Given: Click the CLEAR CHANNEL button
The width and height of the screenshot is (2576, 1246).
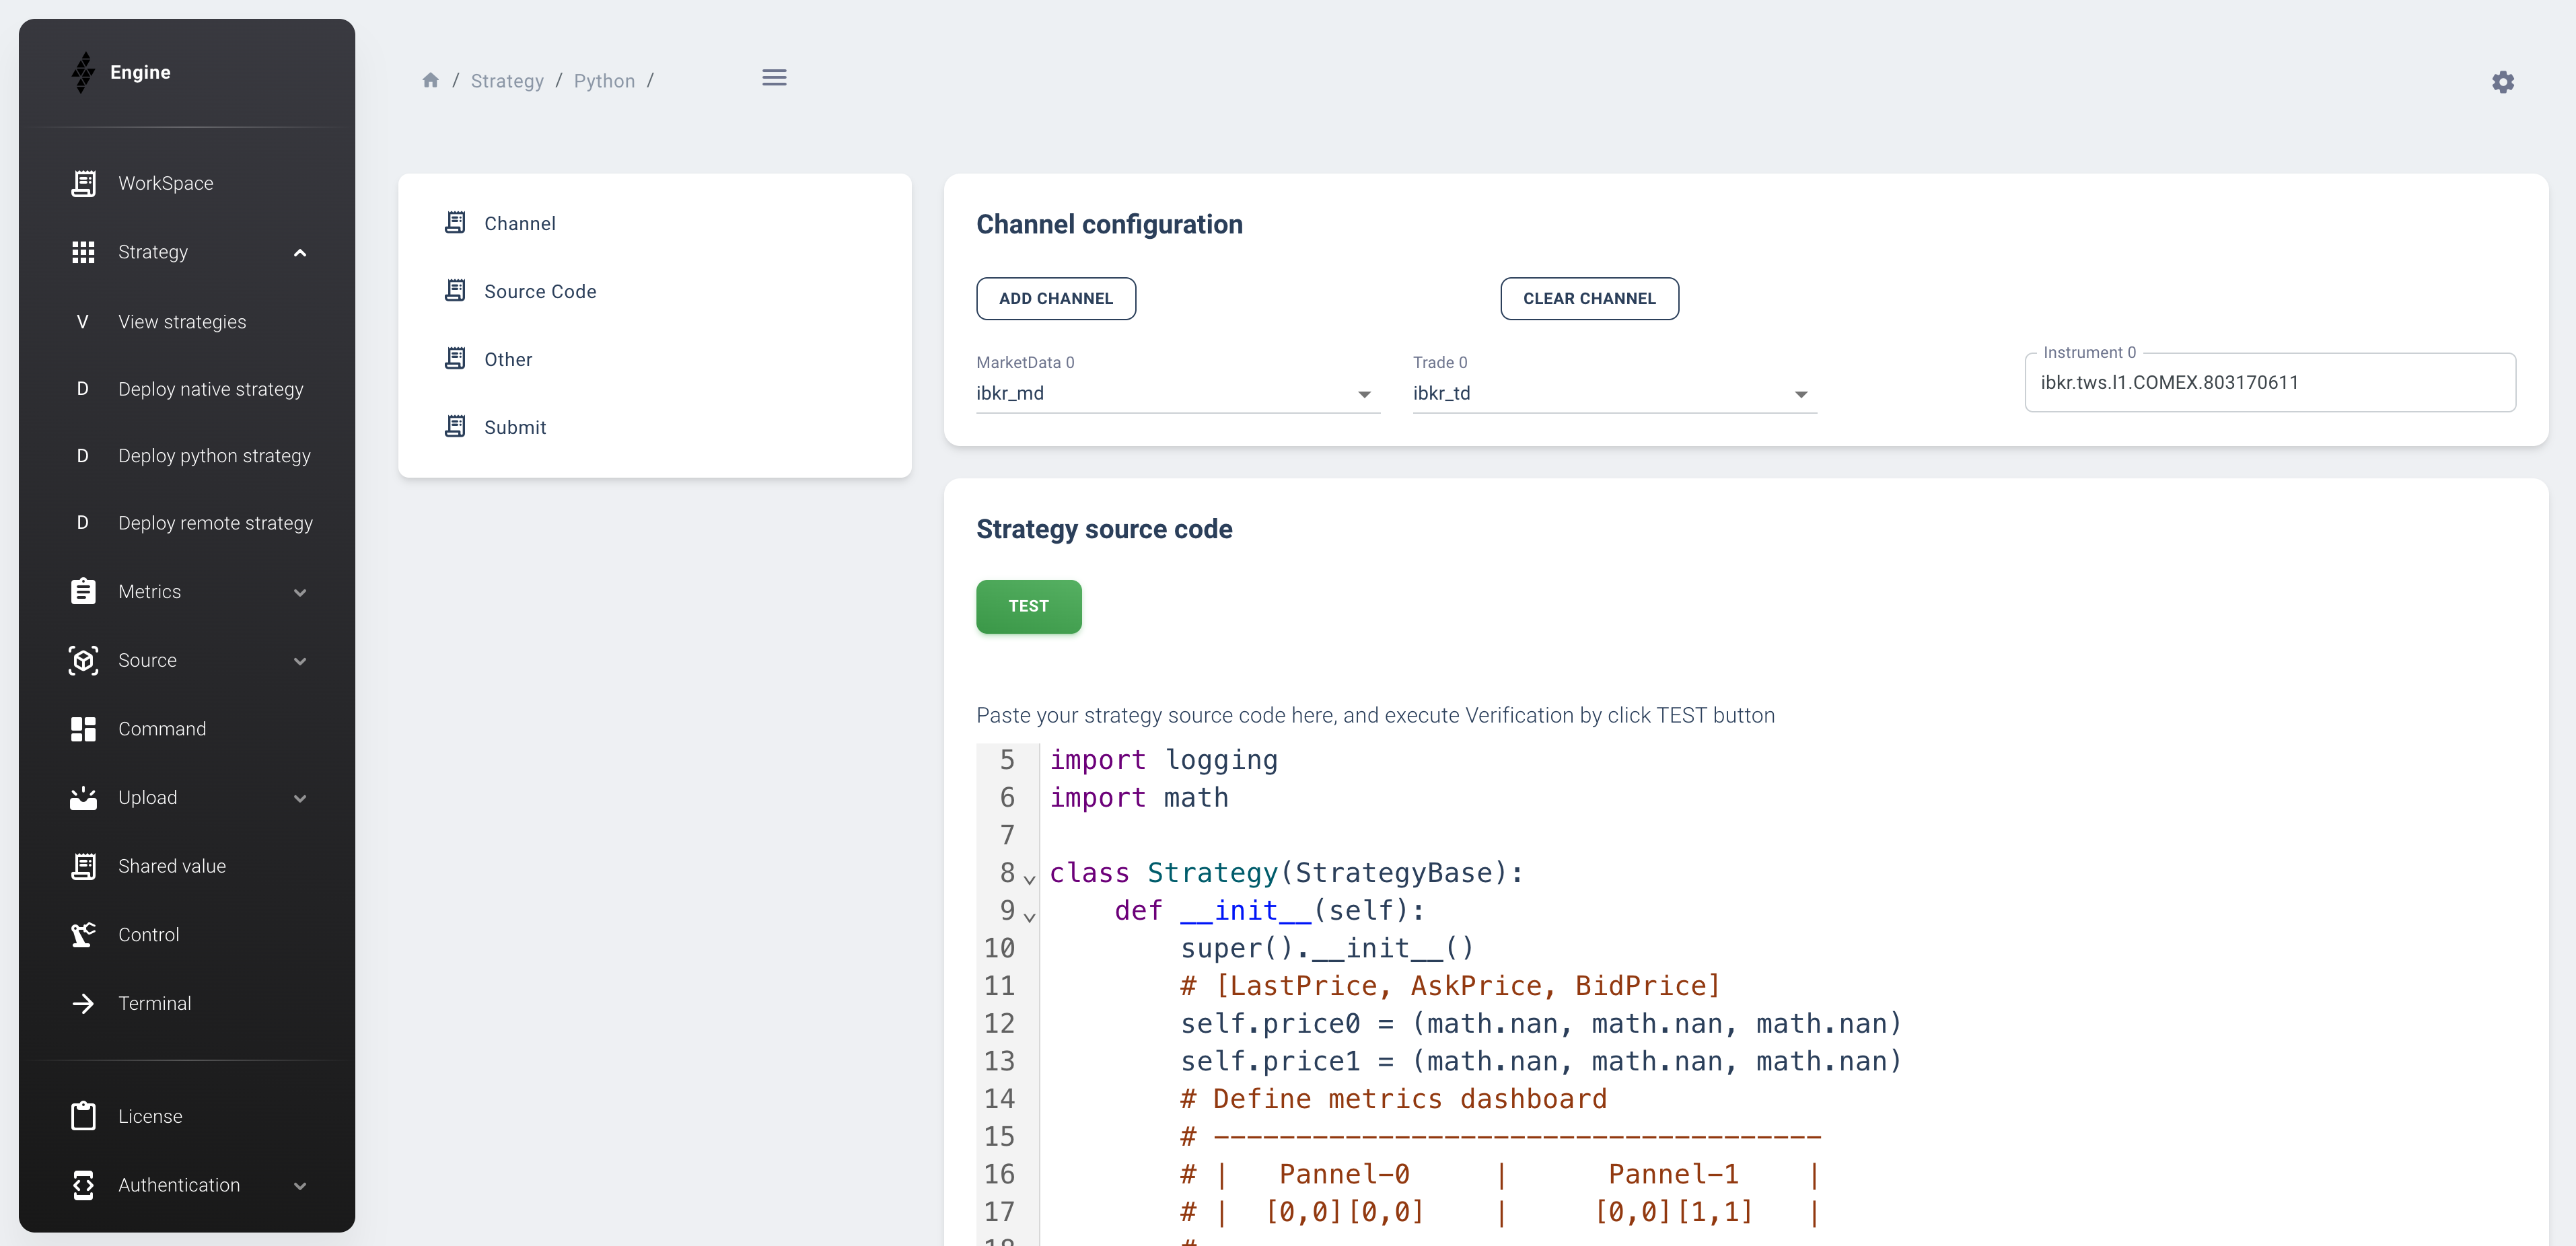Looking at the screenshot, I should (x=1589, y=298).
